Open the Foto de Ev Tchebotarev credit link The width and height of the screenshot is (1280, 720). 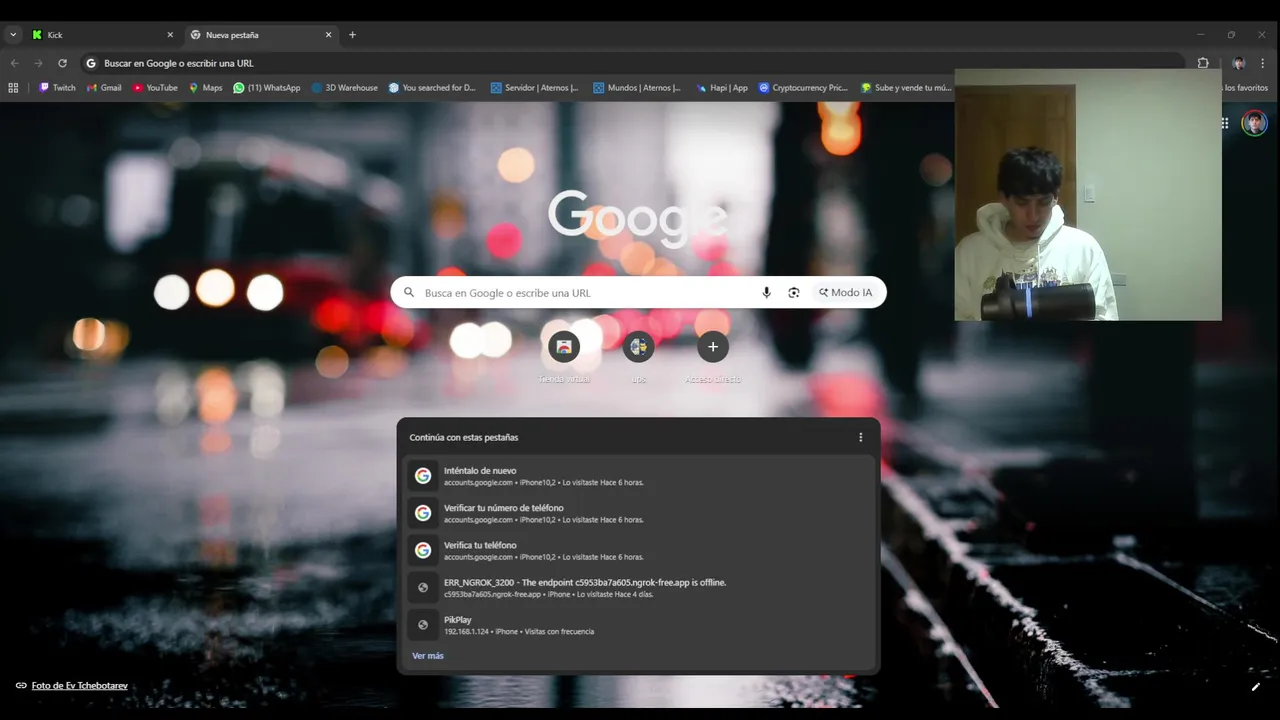(79, 686)
